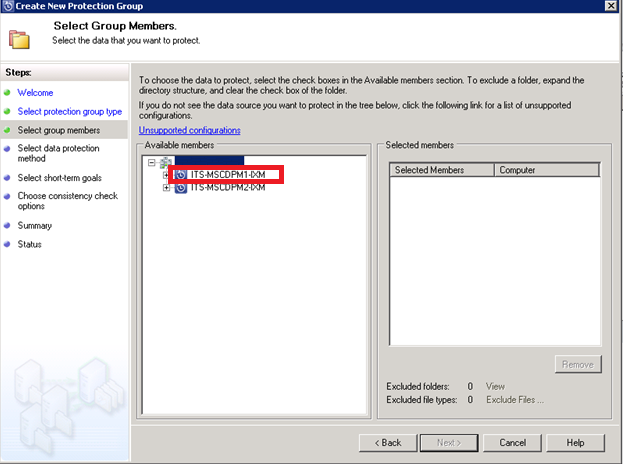Click the 'Excluded folders:' label

[x=418, y=387]
